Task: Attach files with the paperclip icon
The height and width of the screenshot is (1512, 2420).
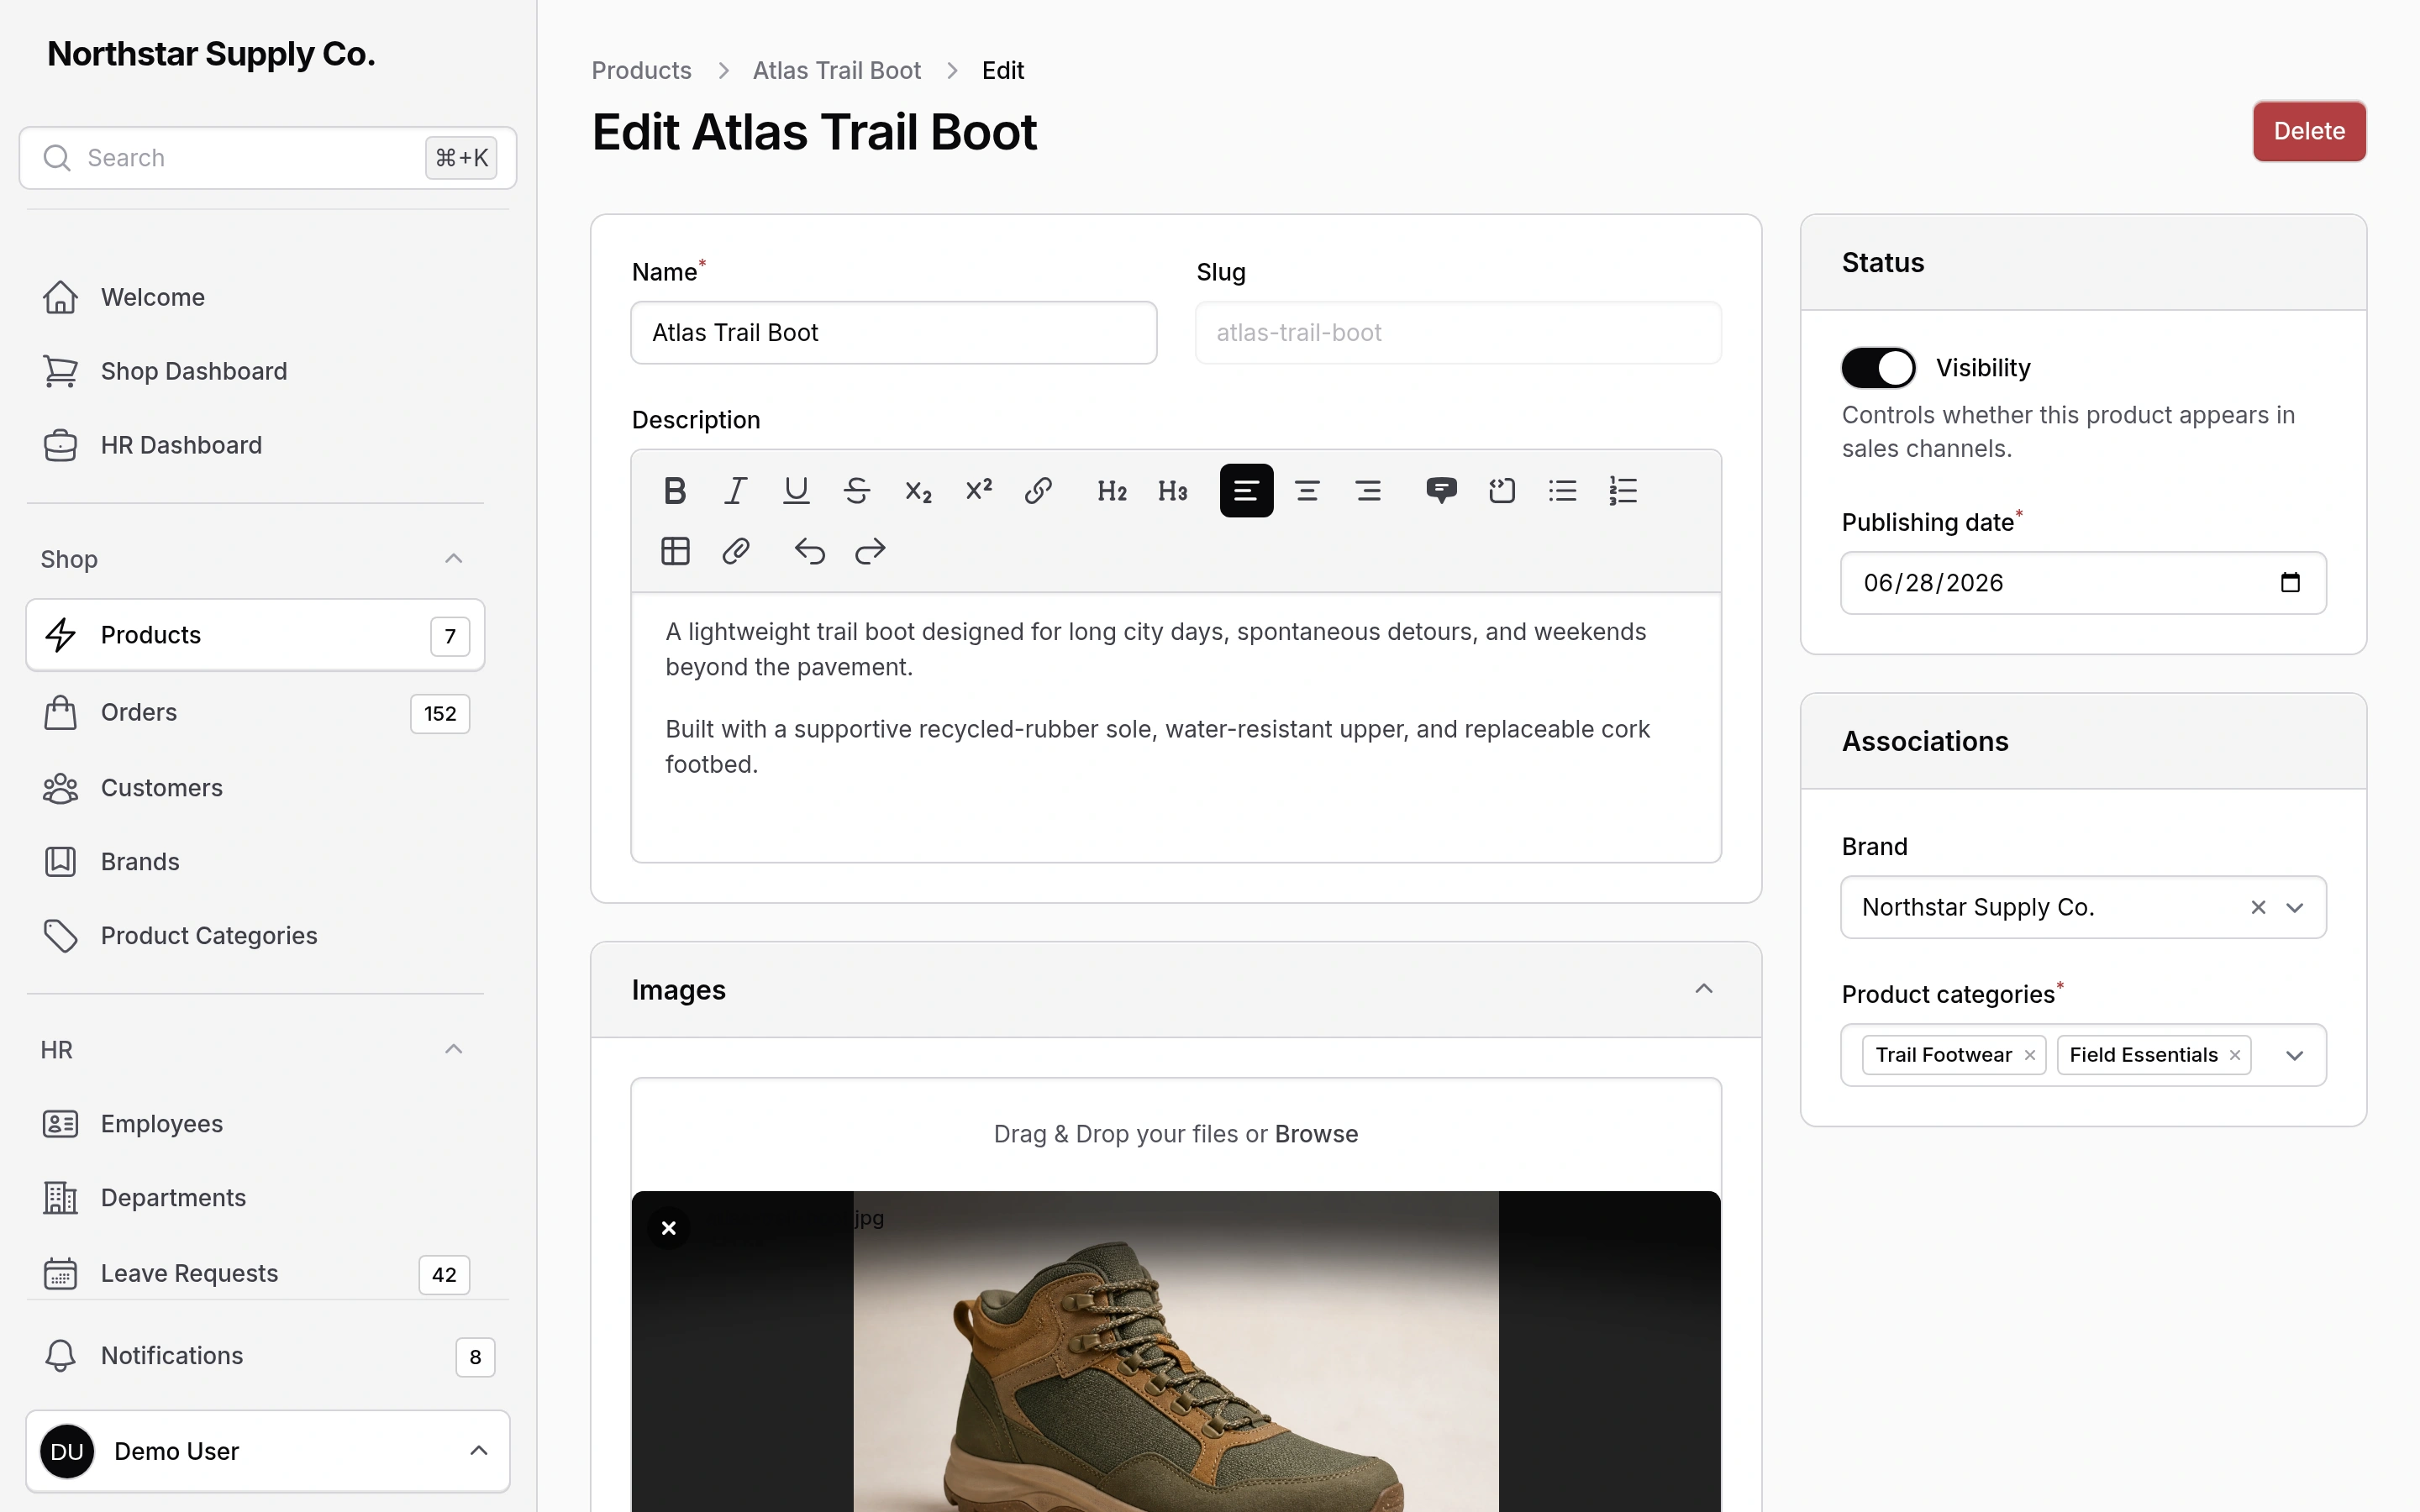Action: (x=736, y=551)
